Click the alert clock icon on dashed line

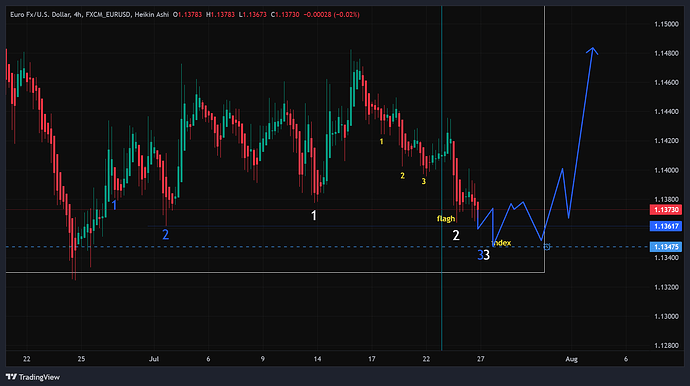(x=547, y=247)
